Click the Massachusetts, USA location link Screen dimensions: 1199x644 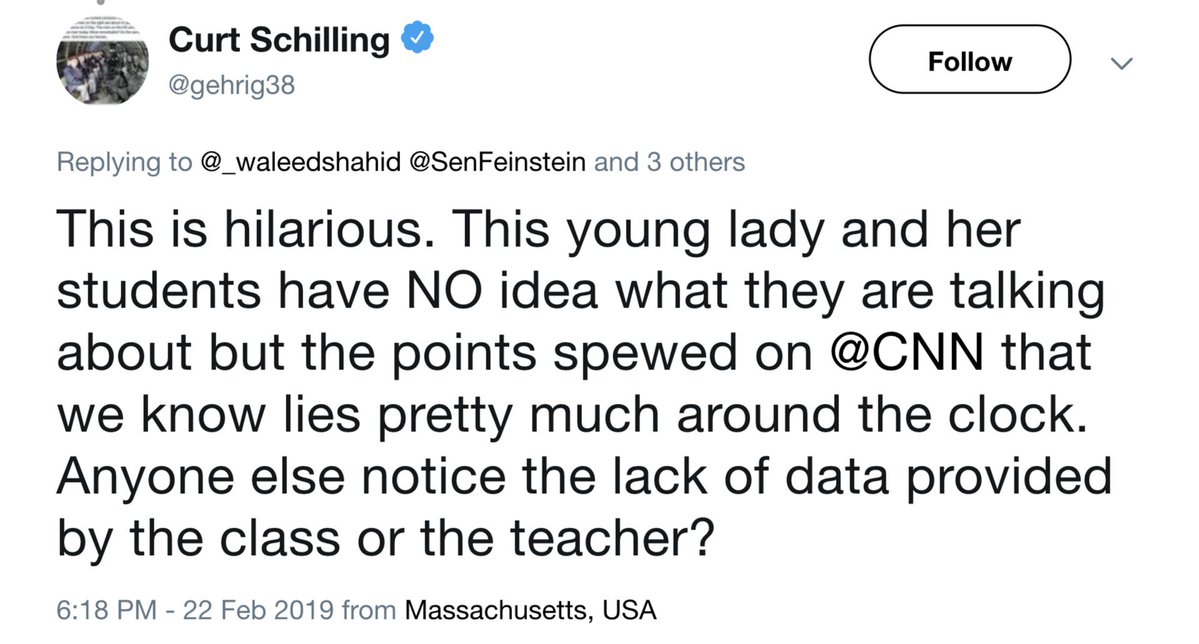coord(530,608)
